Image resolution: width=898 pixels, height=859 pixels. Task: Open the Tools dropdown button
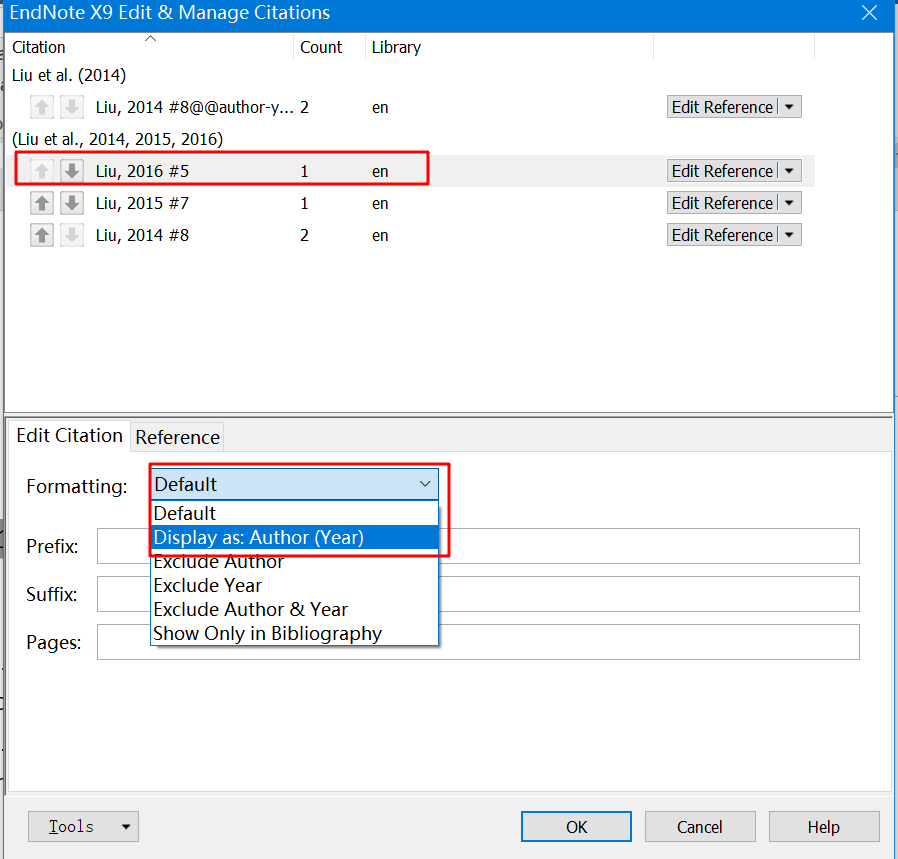click(x=84, y=826)
